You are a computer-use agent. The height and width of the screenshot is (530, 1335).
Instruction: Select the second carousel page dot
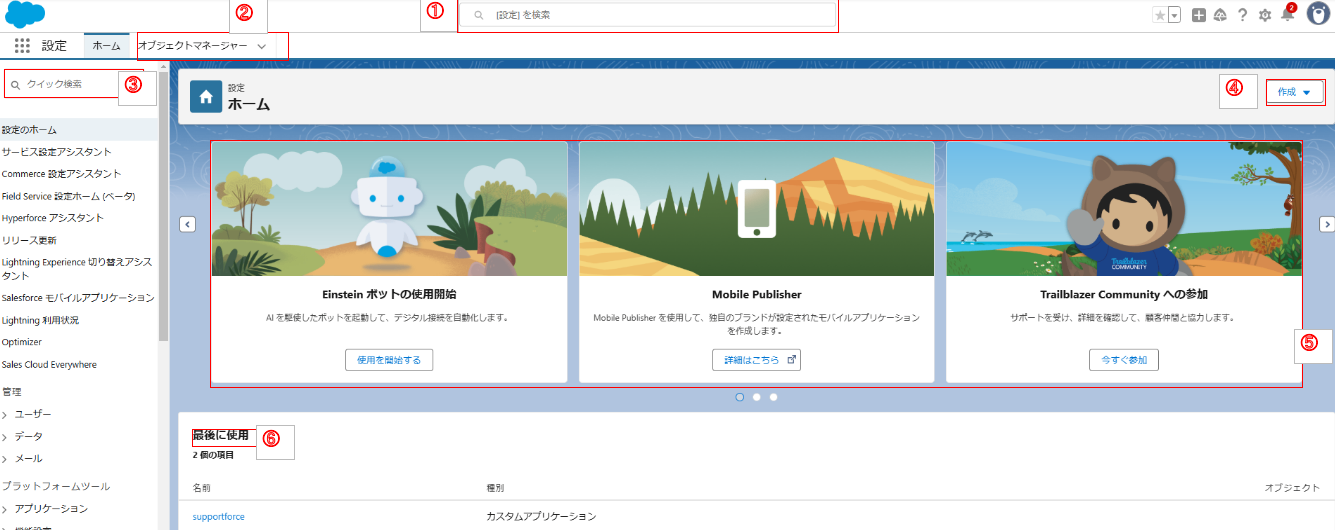click(x=757, y=397)
